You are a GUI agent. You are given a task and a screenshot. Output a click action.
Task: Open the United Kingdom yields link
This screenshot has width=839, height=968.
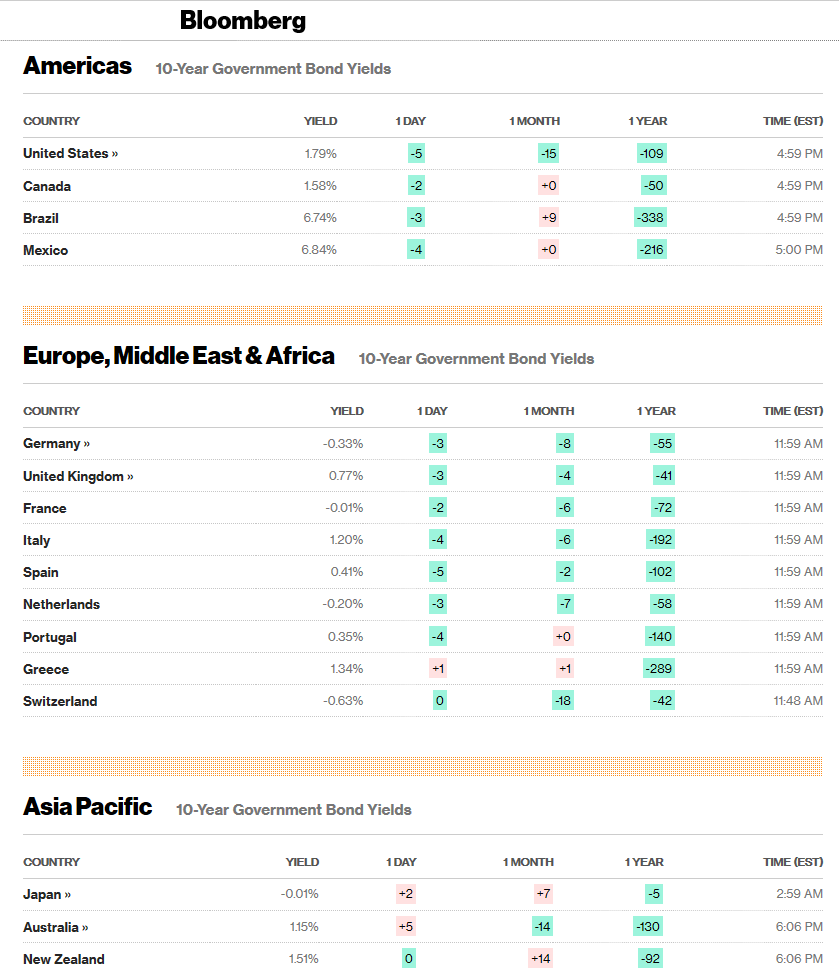click(78, 476)
